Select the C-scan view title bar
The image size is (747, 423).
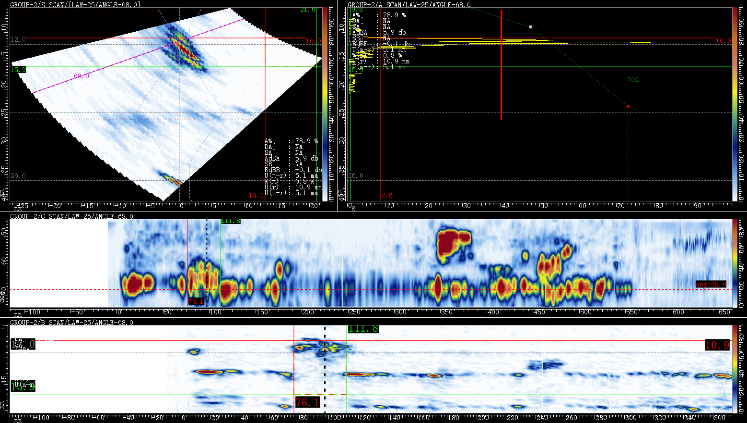pos(71,216)
